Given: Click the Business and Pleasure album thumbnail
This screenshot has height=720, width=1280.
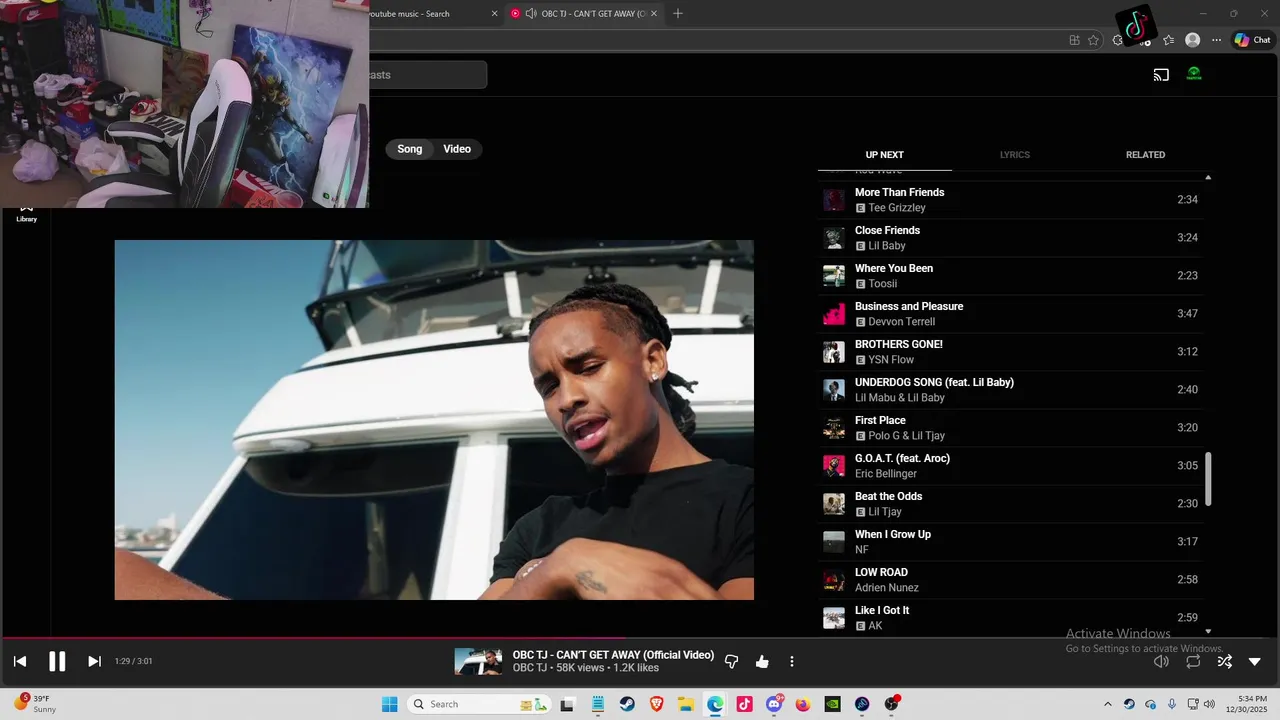Looking at the screenshot, I should [x=834, y=314].
